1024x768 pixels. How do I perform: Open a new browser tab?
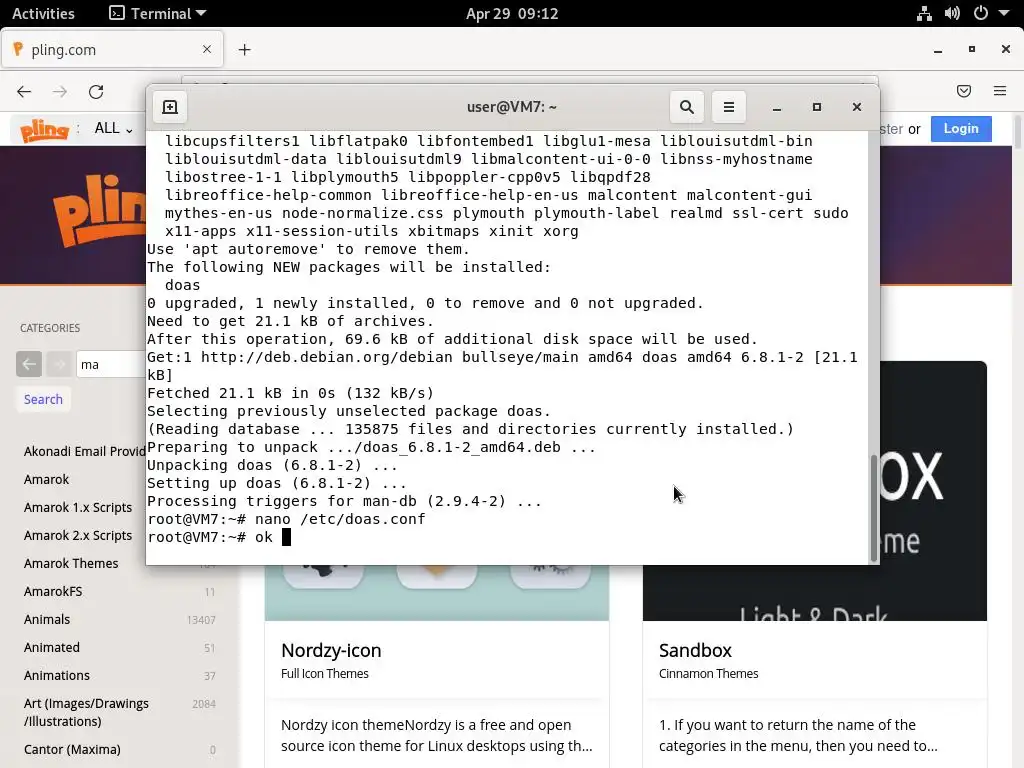[x=244, y=50]
